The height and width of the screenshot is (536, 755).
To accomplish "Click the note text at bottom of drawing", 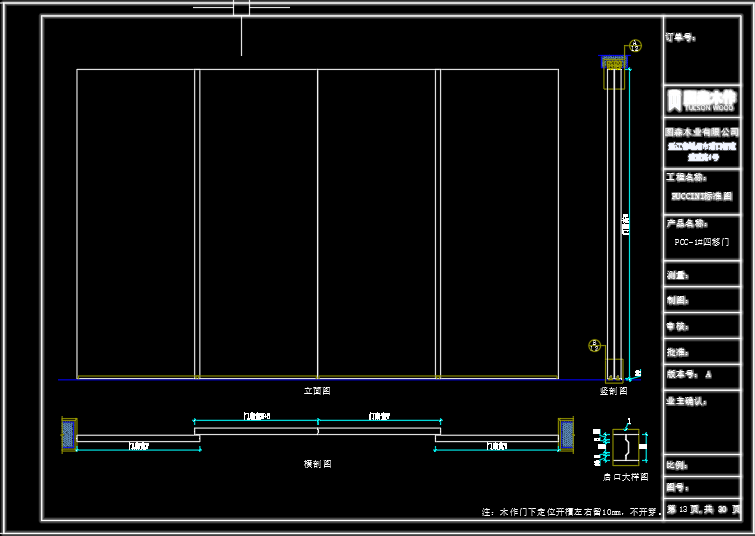I will pos(570,511).
